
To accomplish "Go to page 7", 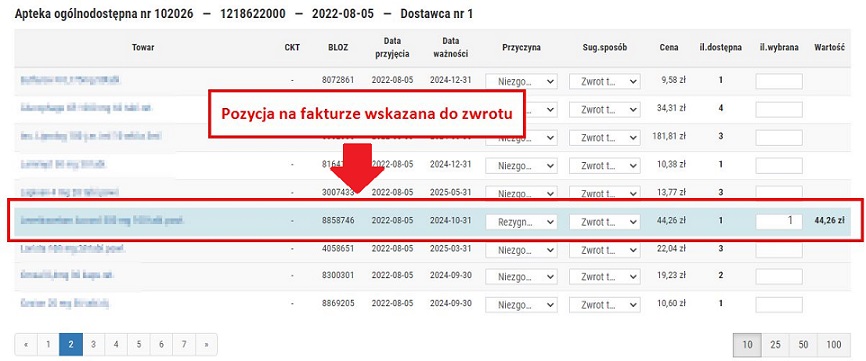I will pos(183,344).
